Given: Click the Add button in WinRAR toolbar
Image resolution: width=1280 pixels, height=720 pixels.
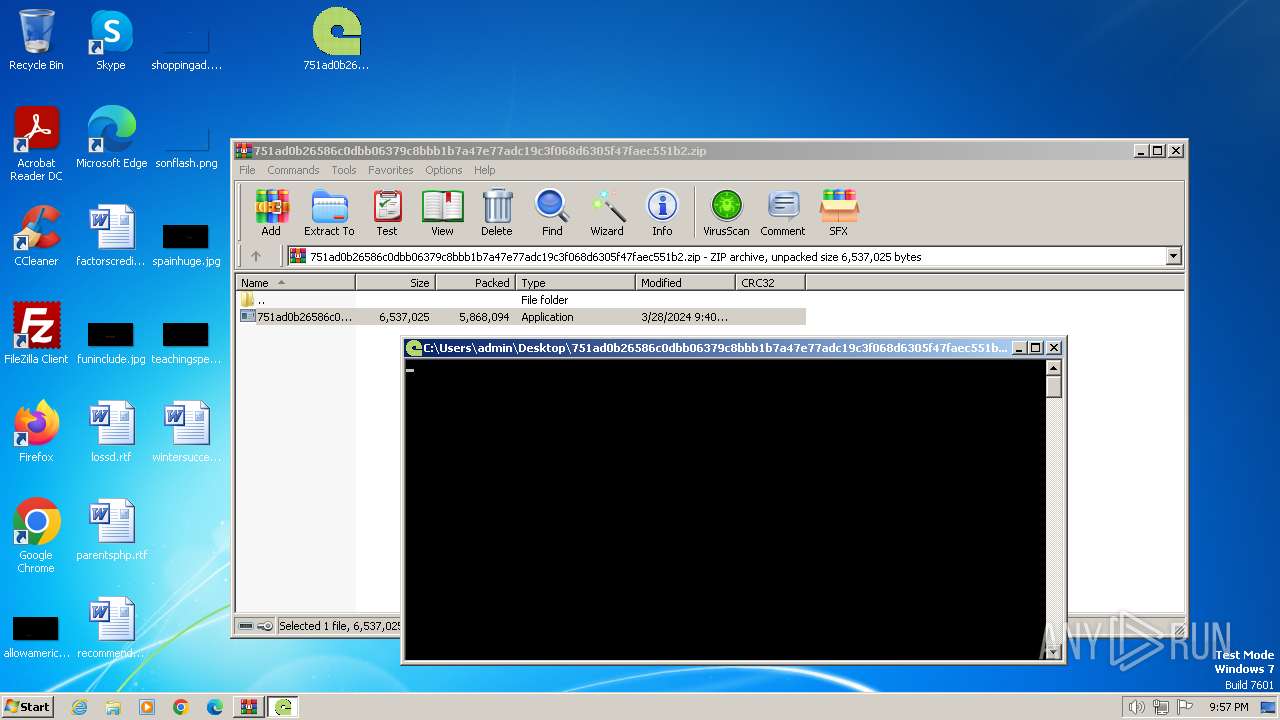Looking at the screenshot, I should [x=271, y=213].
